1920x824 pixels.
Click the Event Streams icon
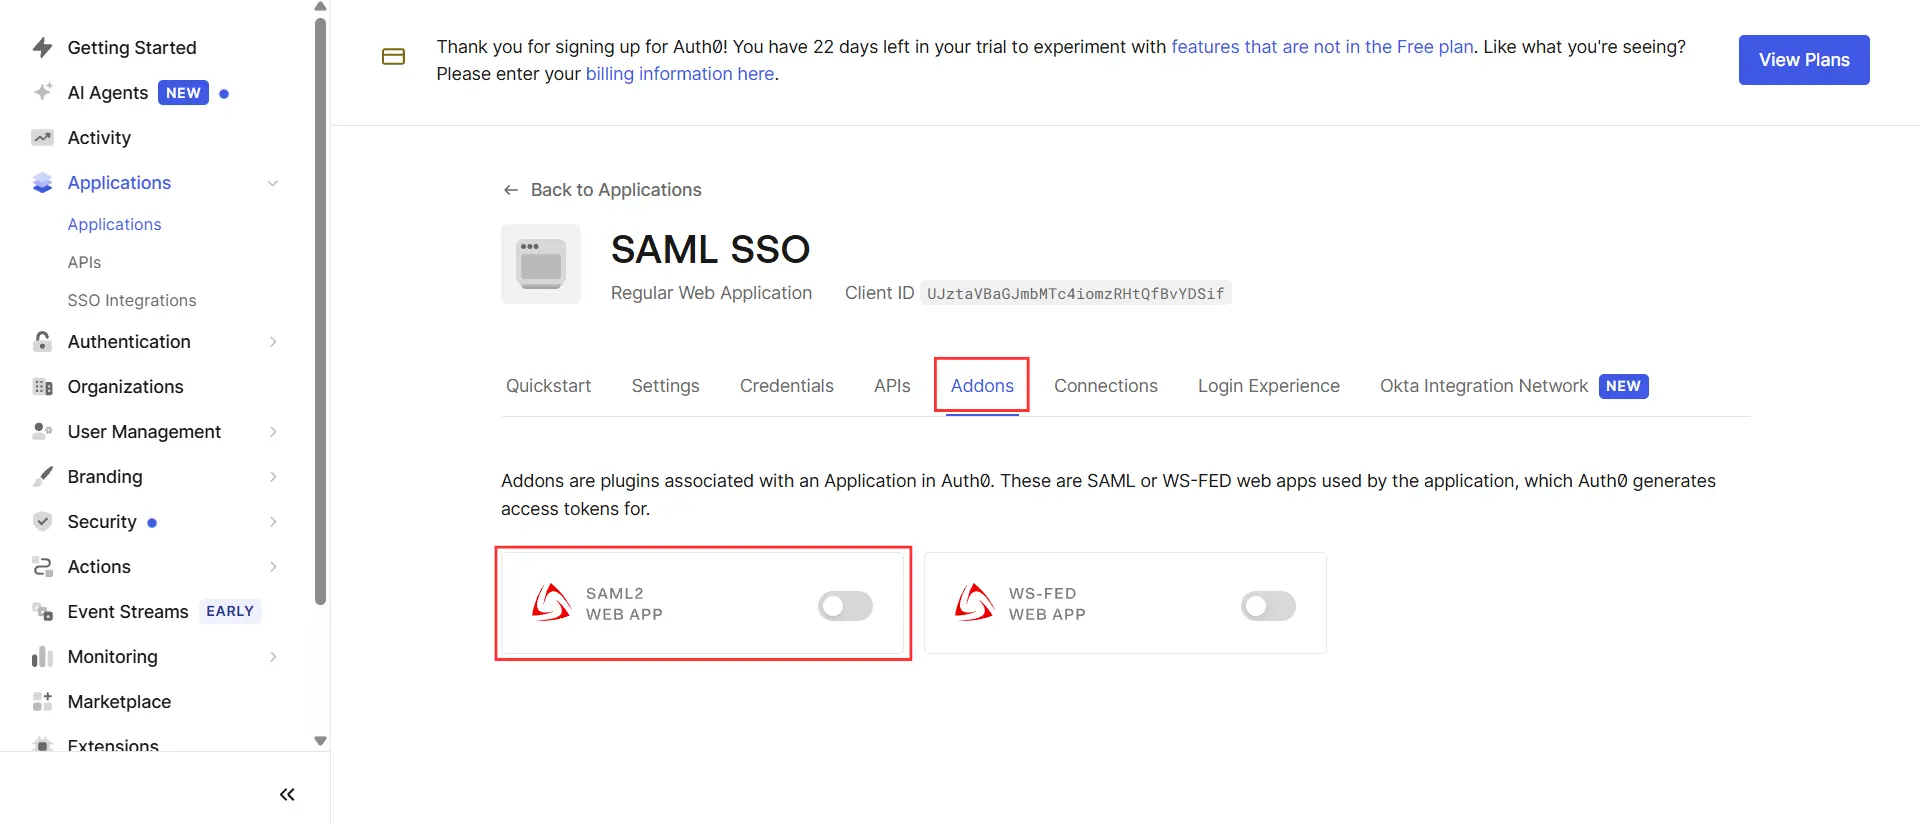[x=42, y=612]
